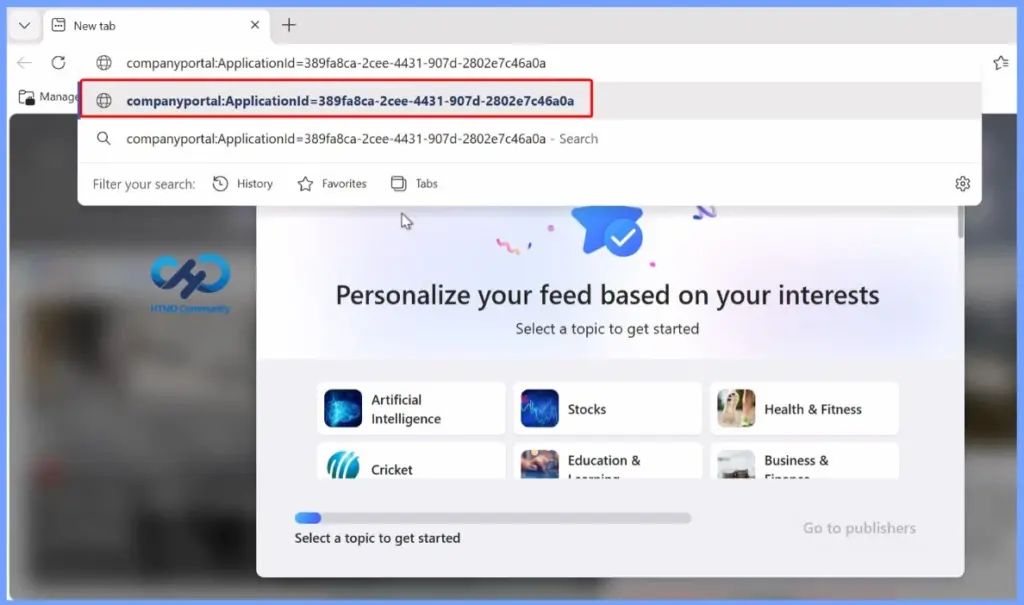Reload the page with refresh icon
Screen dimensions: 1024x605
(x=58, y=63)
